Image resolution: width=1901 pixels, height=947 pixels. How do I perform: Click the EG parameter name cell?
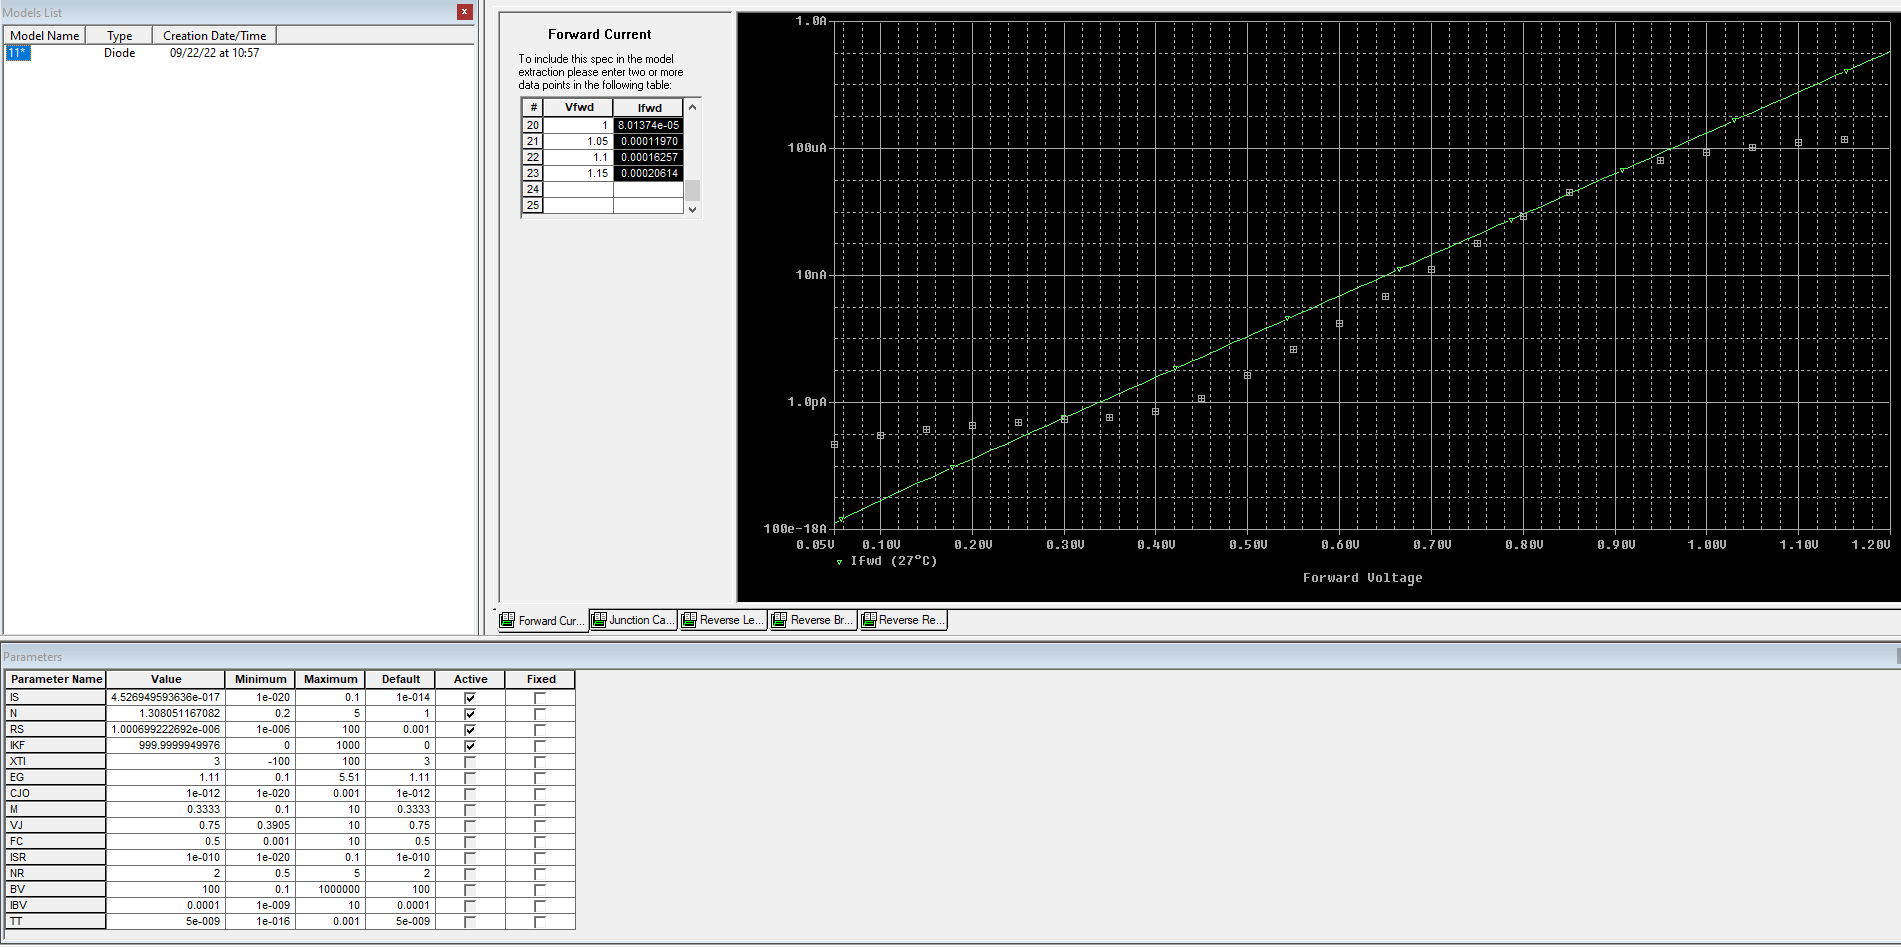point(56,778)
